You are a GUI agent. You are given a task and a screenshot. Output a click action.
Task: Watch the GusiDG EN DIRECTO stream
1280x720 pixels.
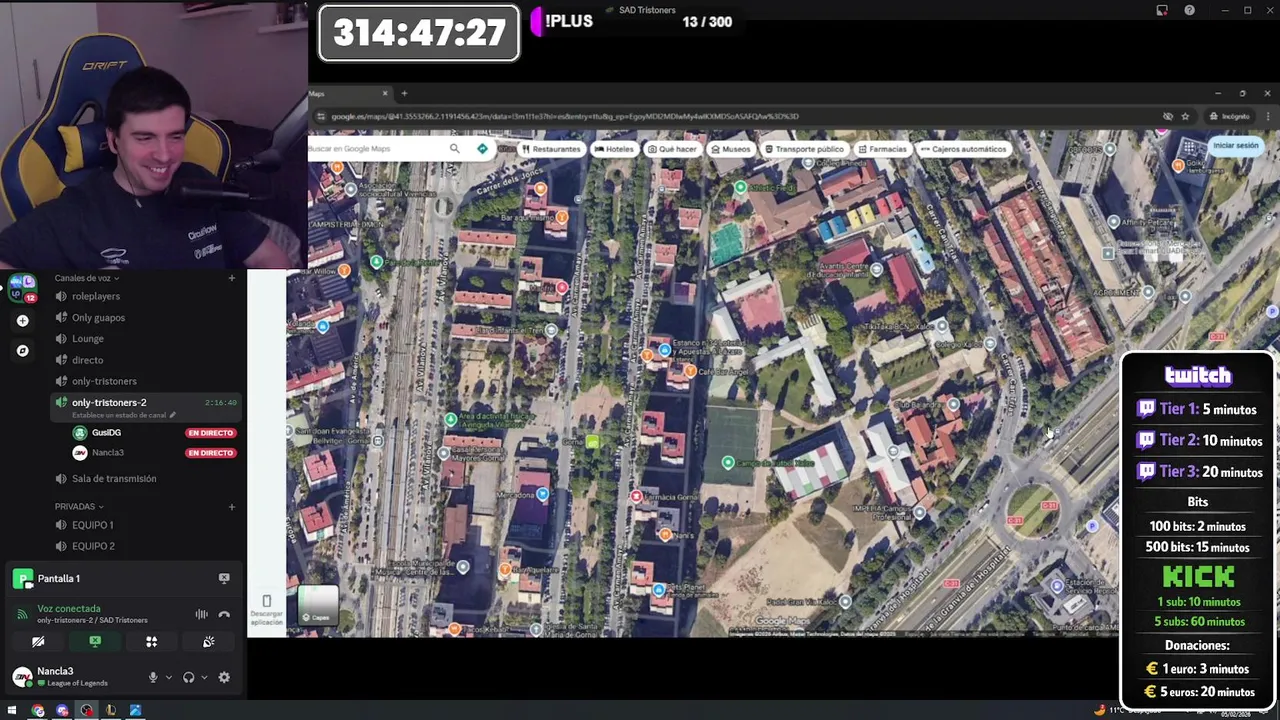(210, 433)
